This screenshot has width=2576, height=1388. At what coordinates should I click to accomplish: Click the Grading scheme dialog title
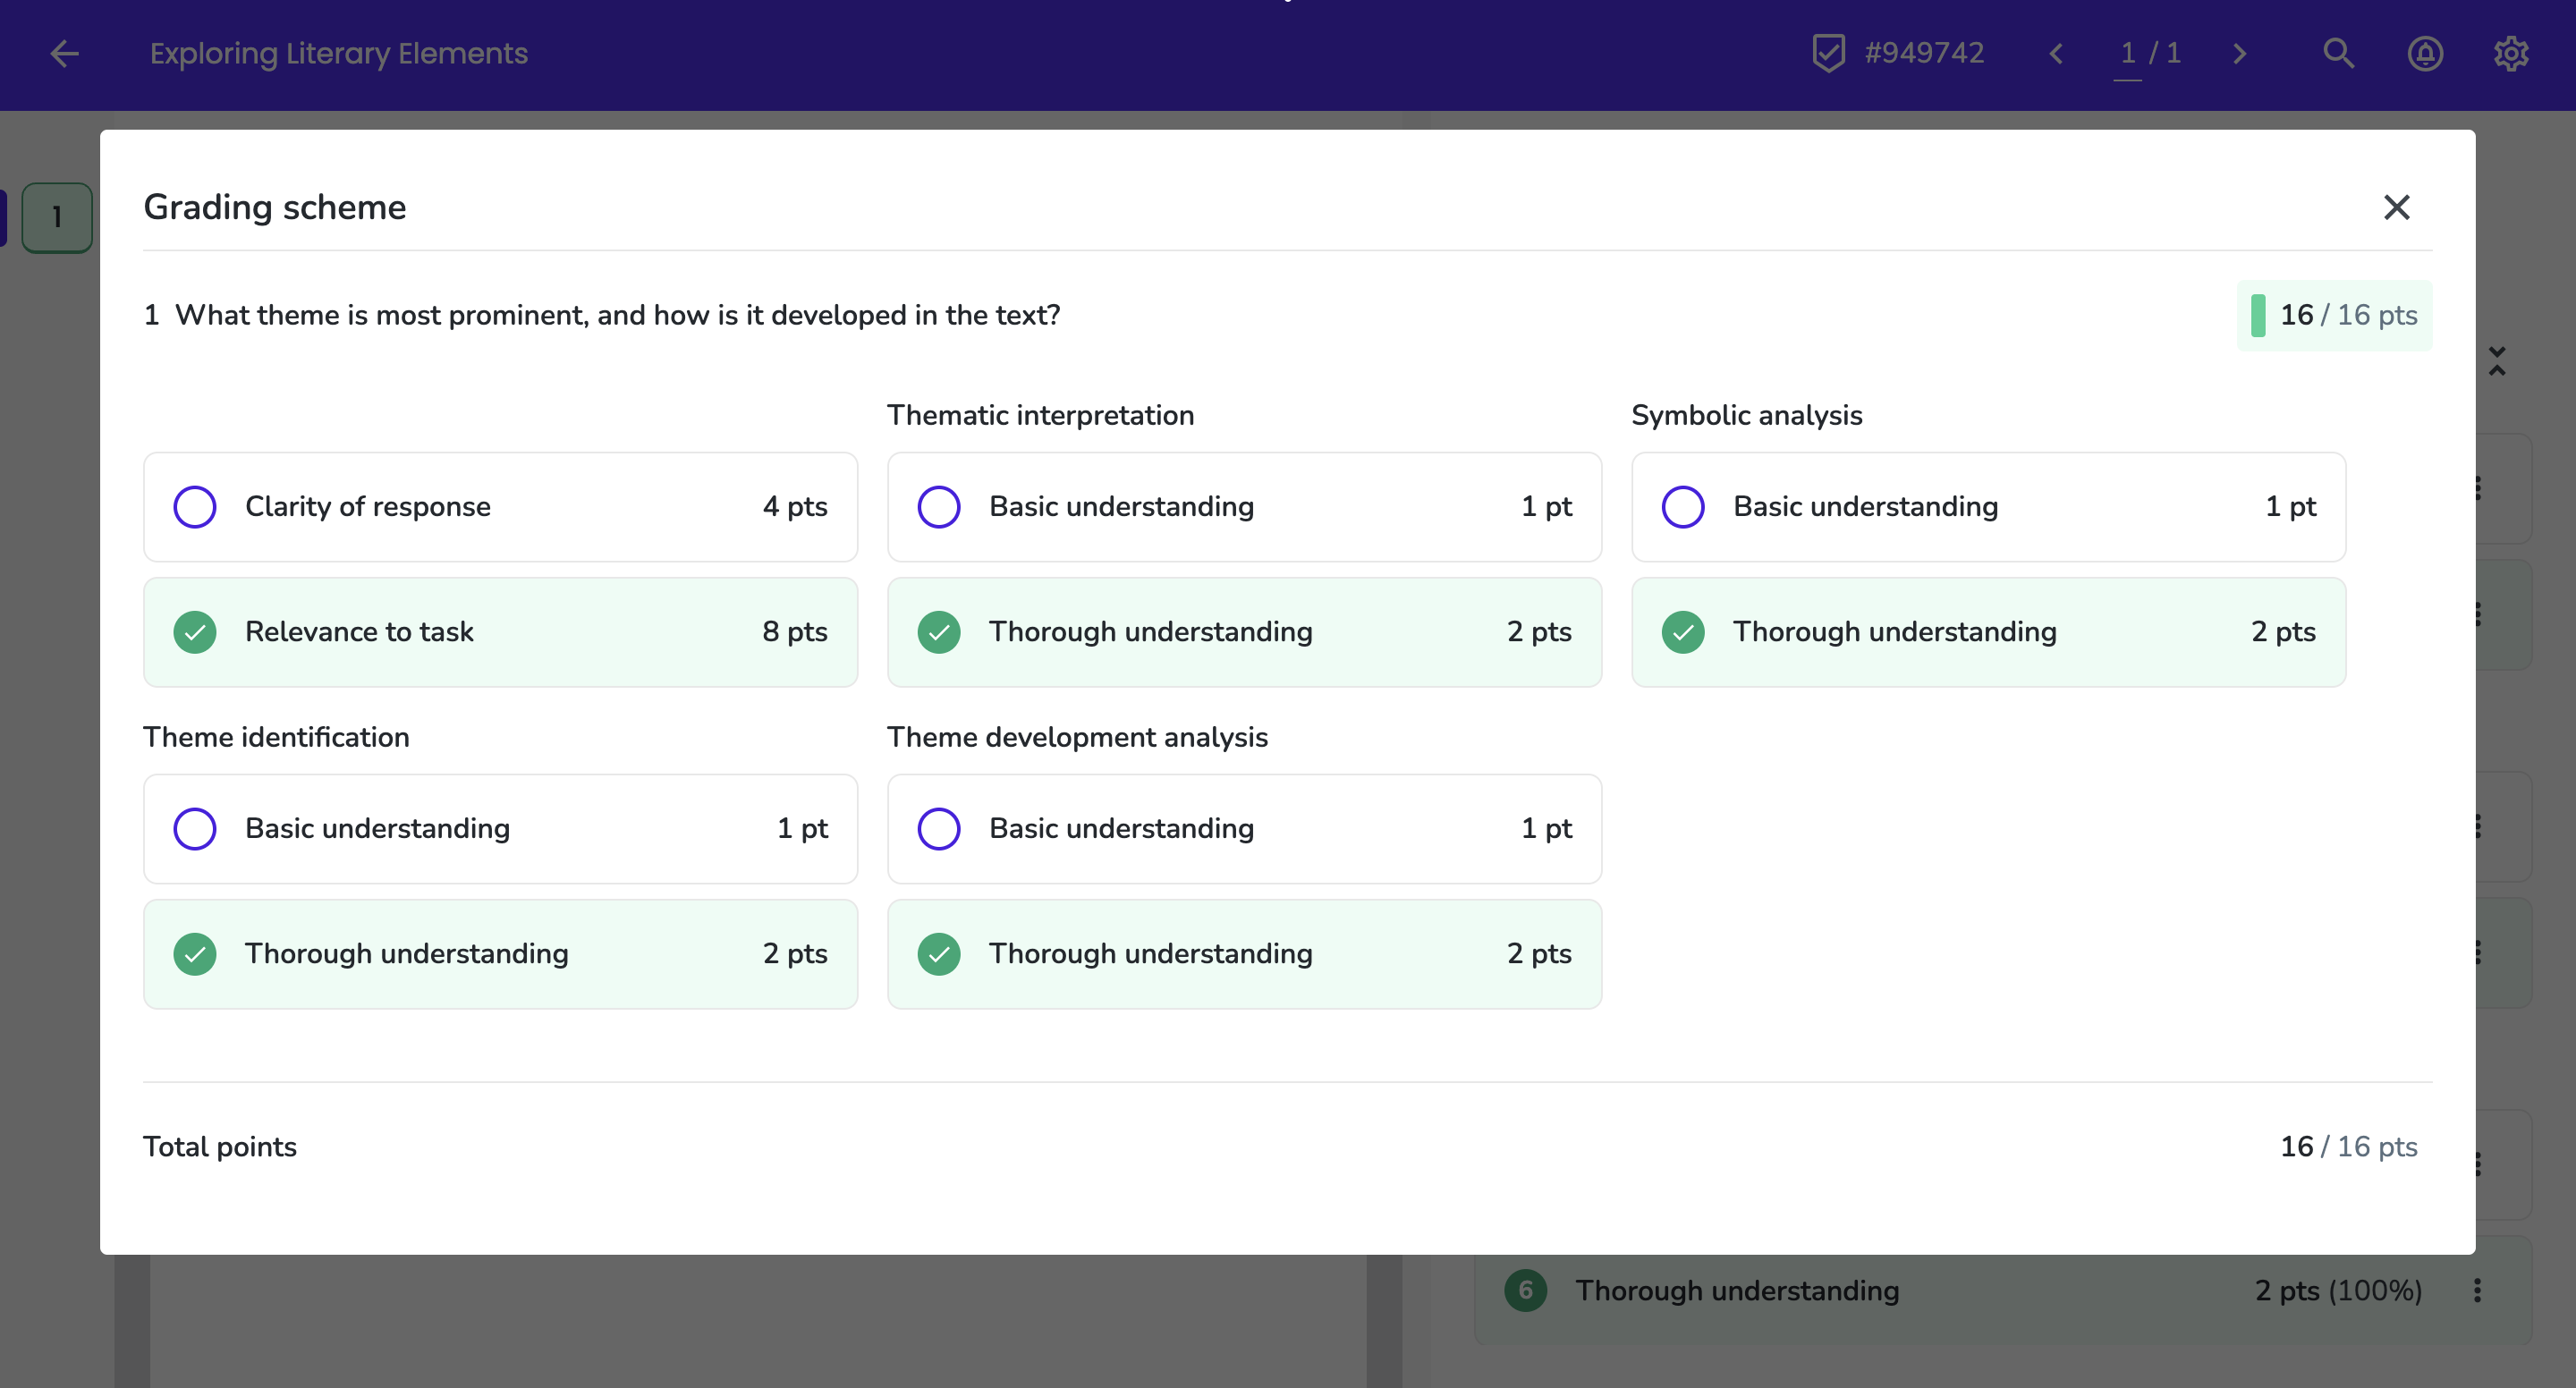tap(275, 207)
